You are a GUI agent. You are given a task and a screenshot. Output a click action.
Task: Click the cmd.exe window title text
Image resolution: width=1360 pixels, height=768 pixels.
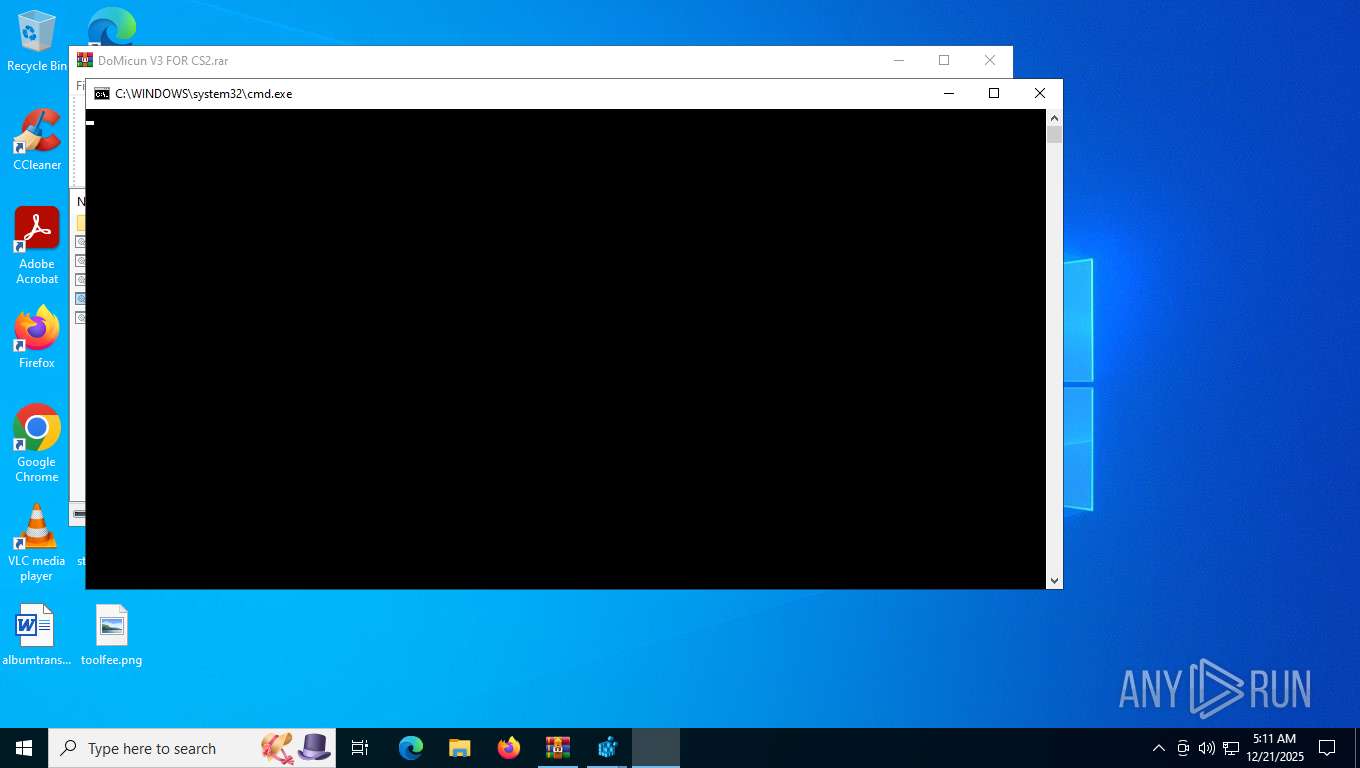tap(204, 94)
